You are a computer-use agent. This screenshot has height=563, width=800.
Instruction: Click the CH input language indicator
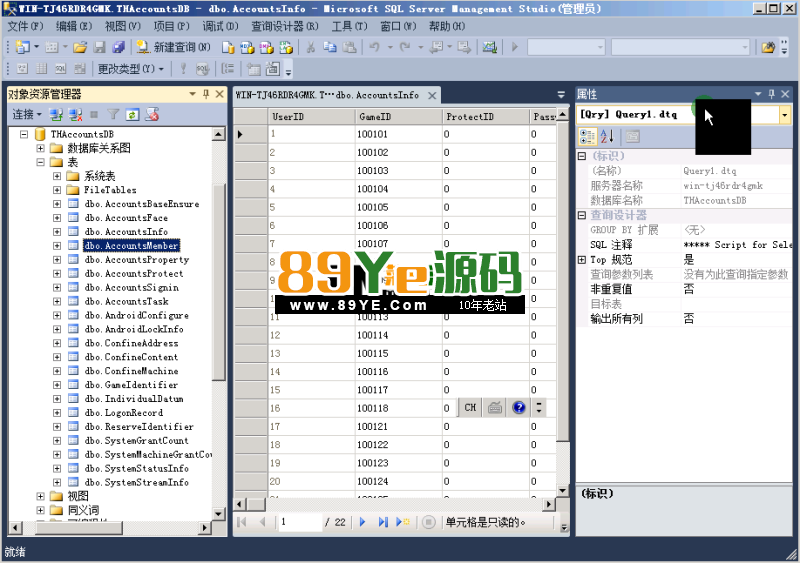coord(470,407)
